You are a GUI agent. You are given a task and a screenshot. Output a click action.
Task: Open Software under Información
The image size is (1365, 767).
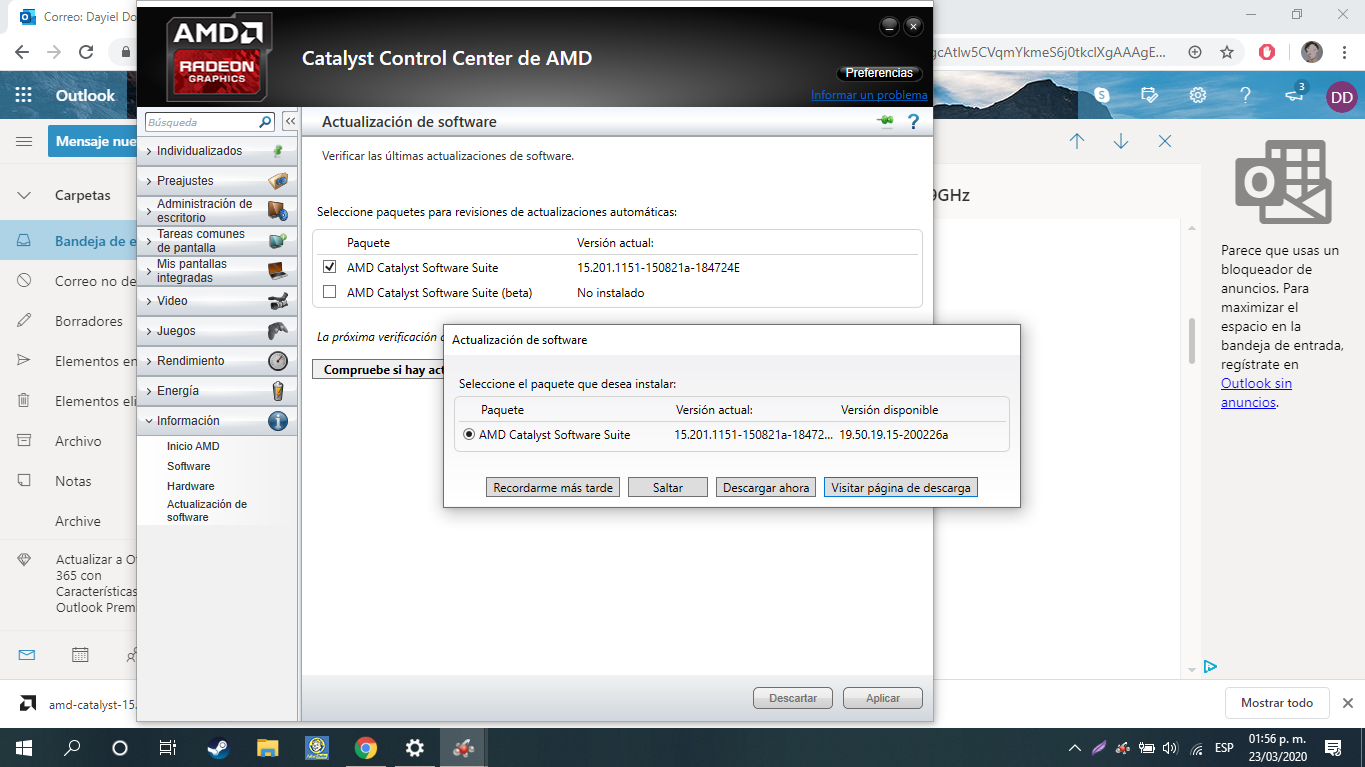click(189, 466)
